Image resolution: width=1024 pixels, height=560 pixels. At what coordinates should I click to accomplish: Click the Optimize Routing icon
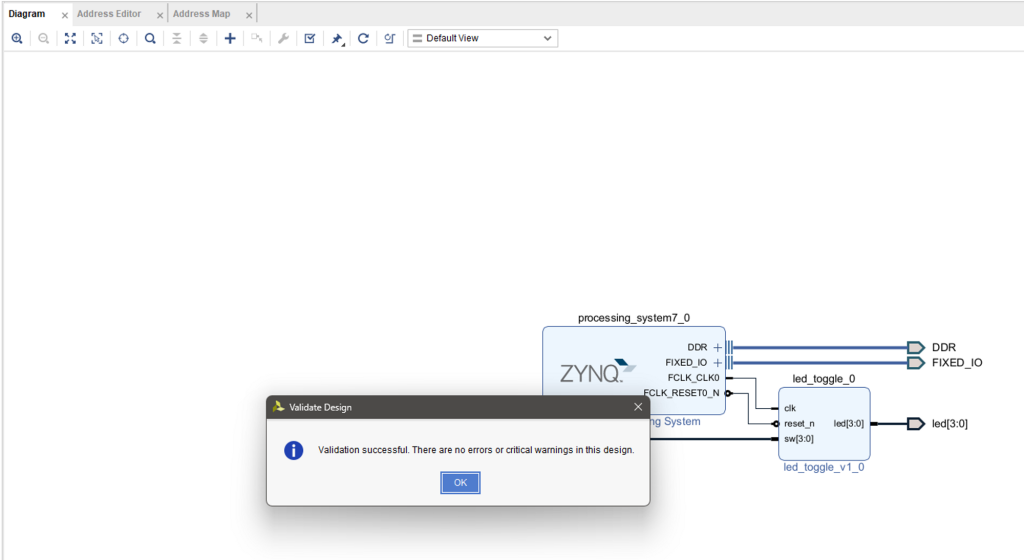(390, 39)
